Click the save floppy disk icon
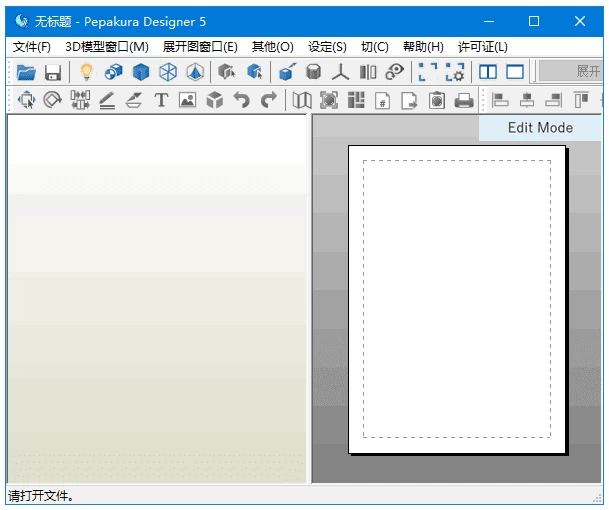The height and width of the screenshot is (510, 609). click(x=52, y=72)
